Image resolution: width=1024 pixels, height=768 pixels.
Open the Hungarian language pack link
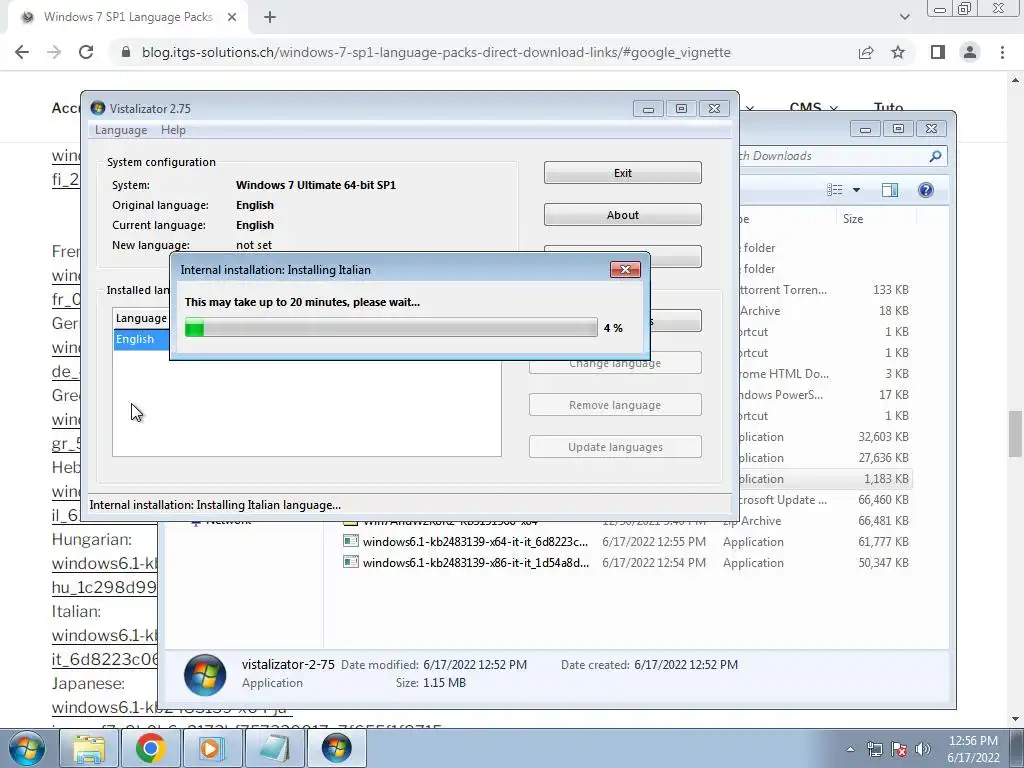coord(104,575)
